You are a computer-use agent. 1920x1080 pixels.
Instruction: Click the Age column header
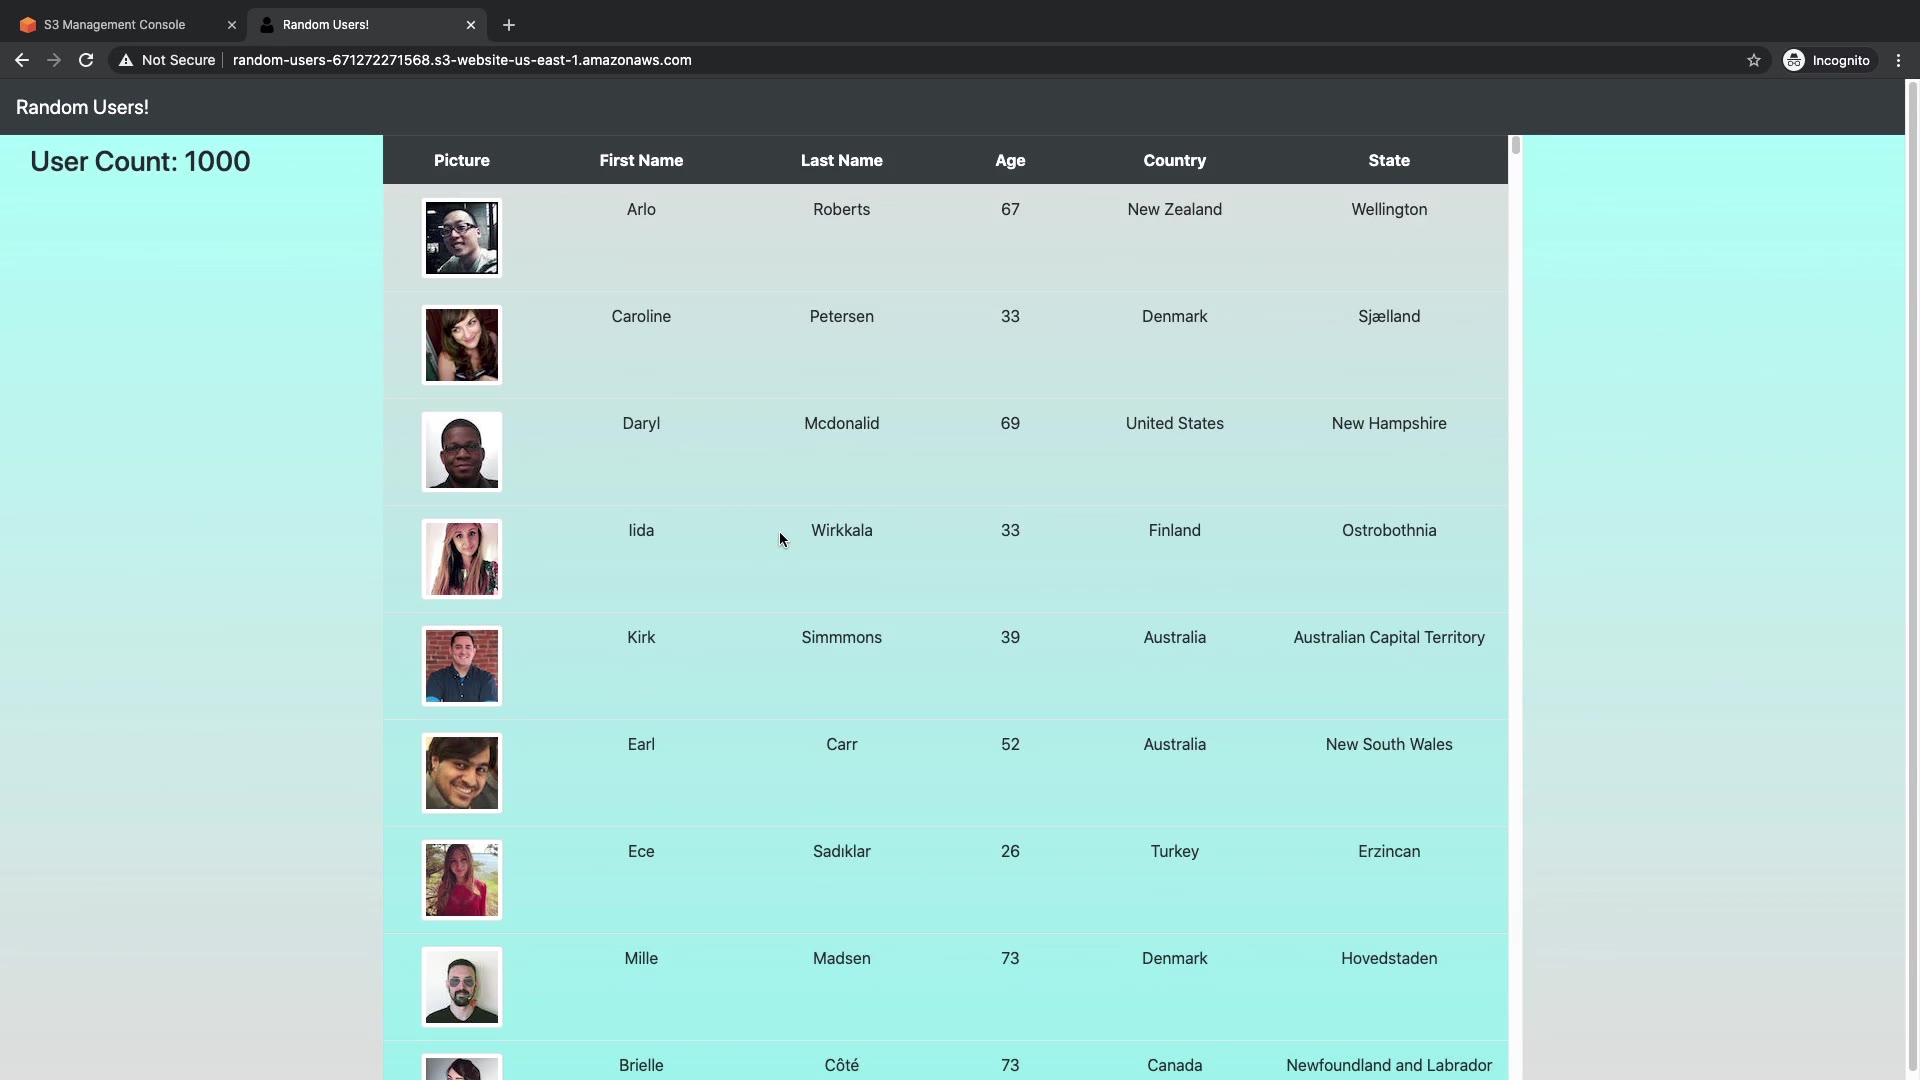pos(1010,160)
